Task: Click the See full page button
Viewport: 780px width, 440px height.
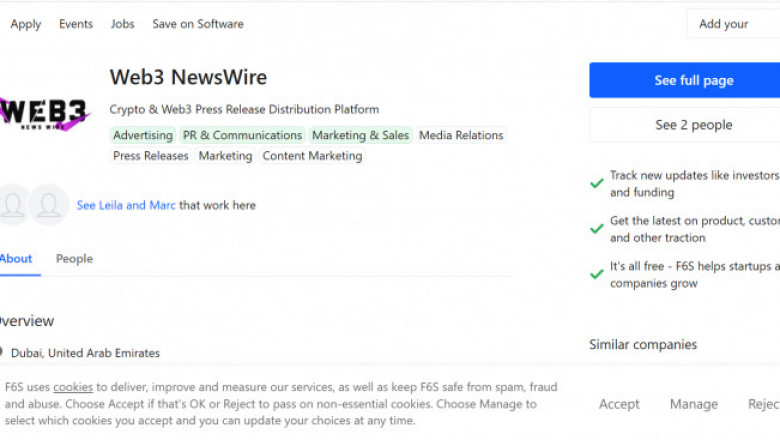Action: tap(684, 80)
